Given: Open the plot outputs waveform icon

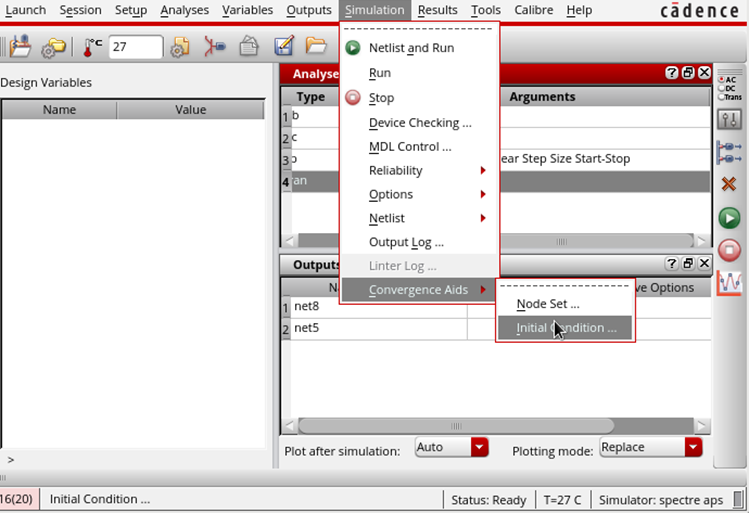Looking at the screenshot, I should [730, 283].
